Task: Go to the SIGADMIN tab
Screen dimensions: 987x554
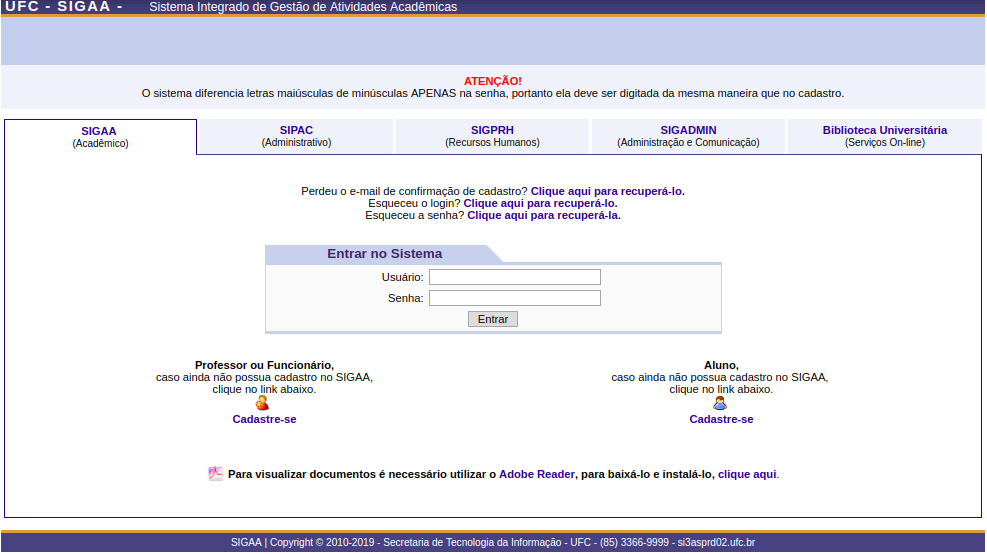Action: (x=688, y=136)
